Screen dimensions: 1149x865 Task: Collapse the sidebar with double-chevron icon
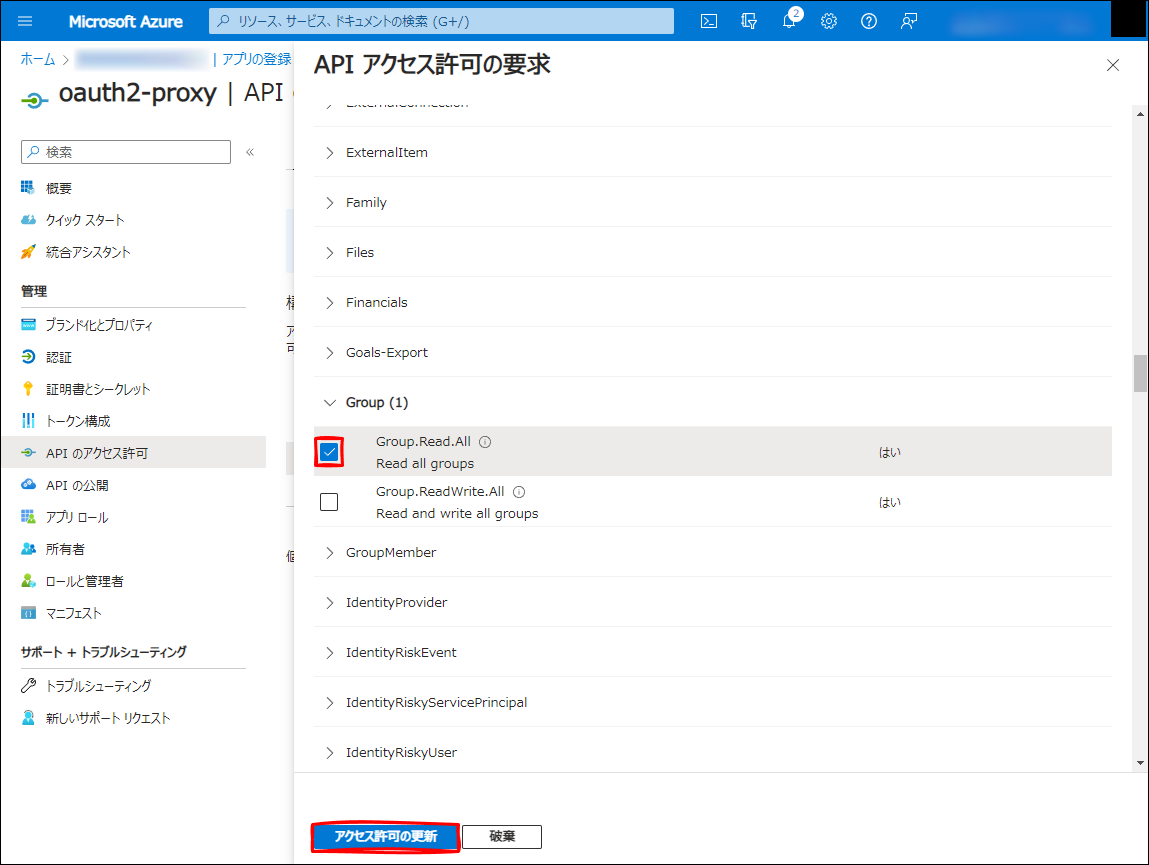point(250,152)
